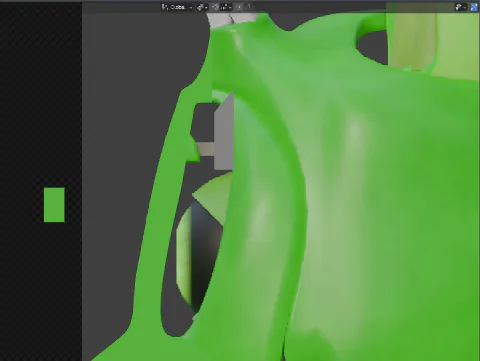
Task: Toggle the blue gizmo button top right
Action: [474, 7]
